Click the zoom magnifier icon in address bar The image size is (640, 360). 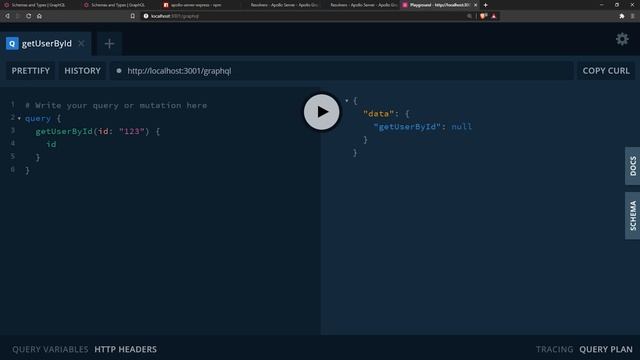point(469,16)
